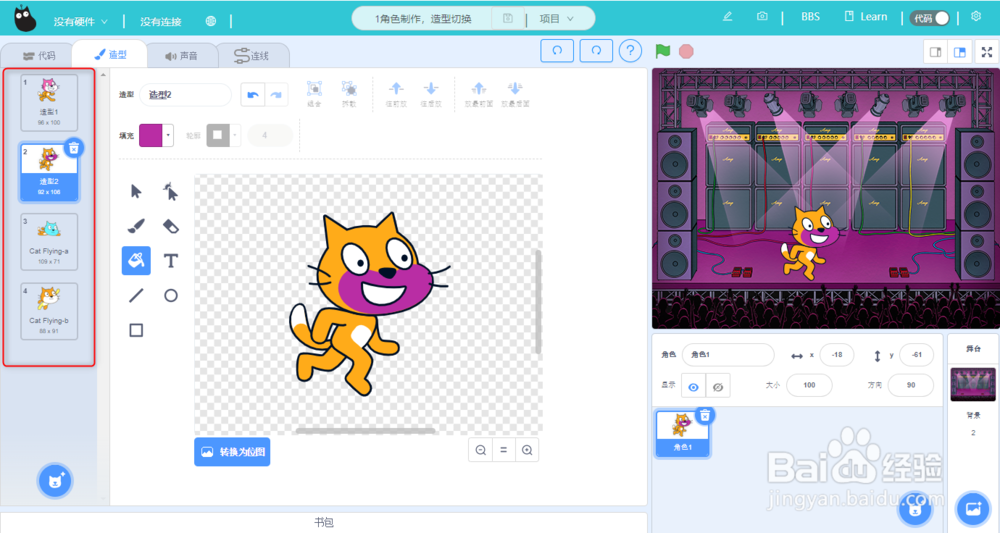
Task: Open the Learn link
Action: 865,17
